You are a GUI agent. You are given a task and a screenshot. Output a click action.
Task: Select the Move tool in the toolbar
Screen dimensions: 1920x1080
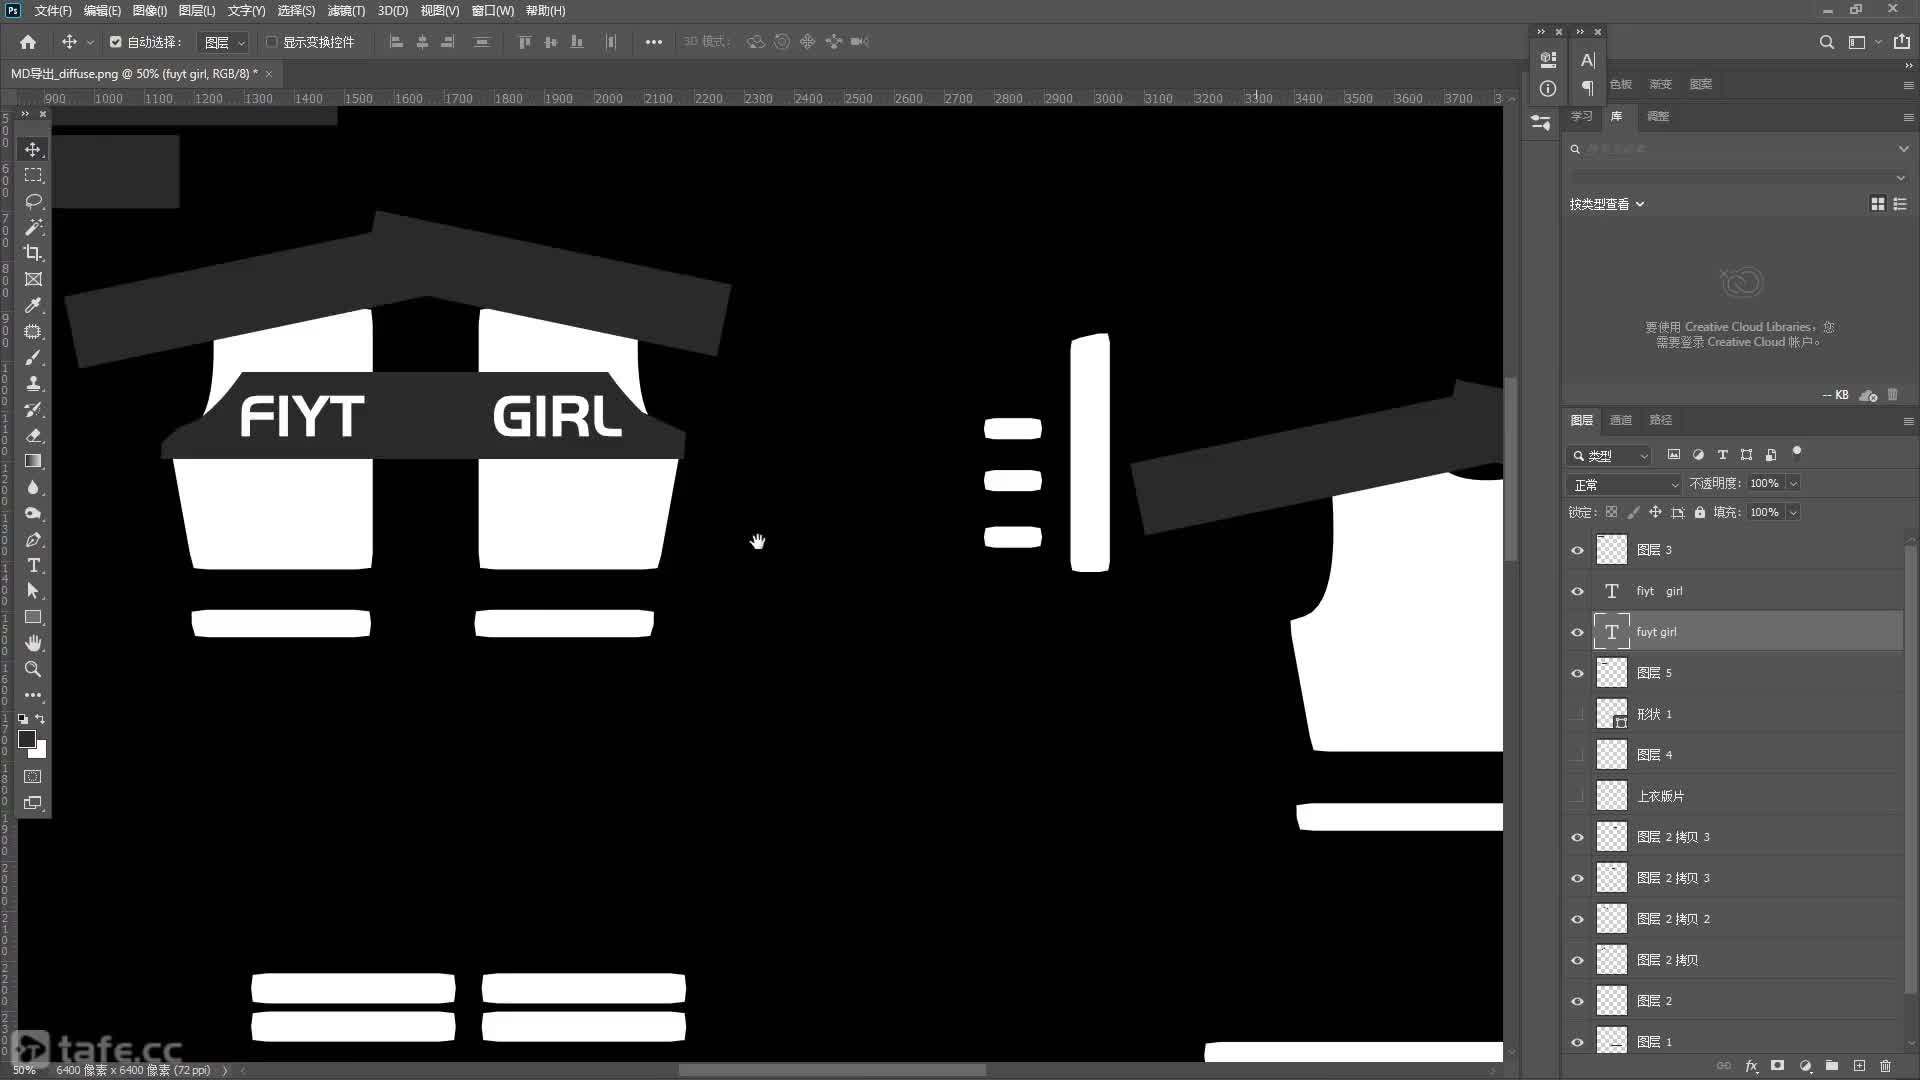[x=33, y=149]
